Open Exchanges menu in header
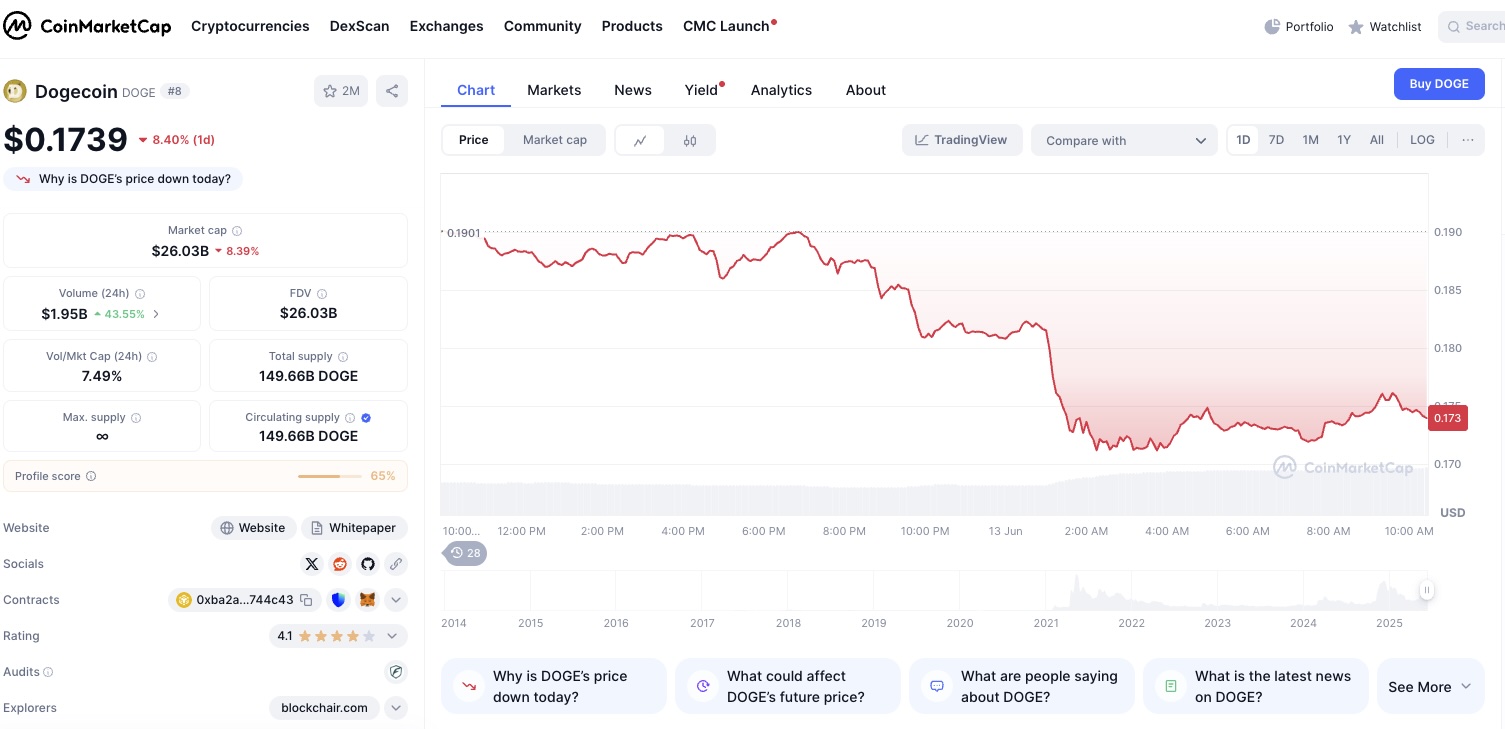1505x729 pixels. point(446,26)
